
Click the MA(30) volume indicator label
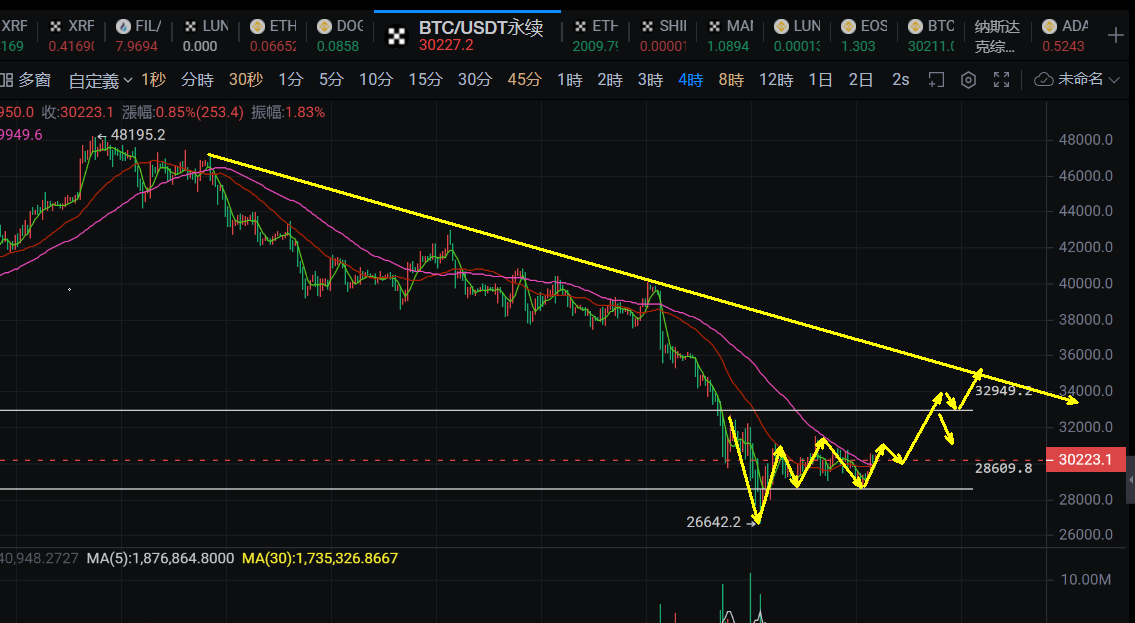tap(320, 558)
